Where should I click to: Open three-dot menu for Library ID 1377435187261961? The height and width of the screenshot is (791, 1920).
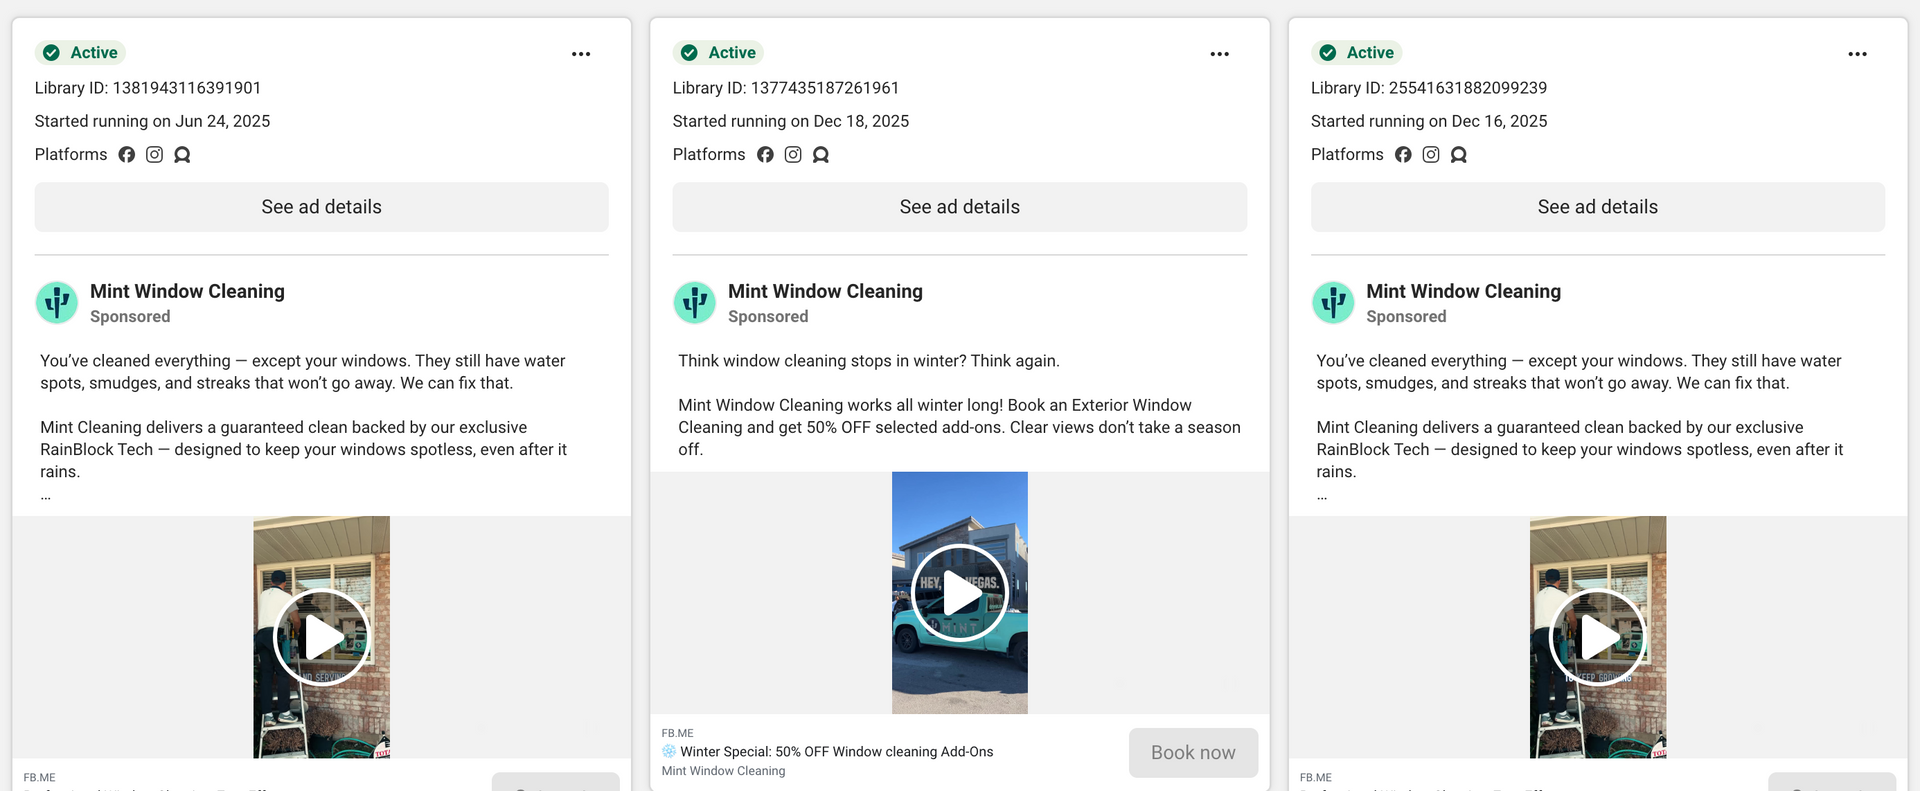click(1219, 54)
